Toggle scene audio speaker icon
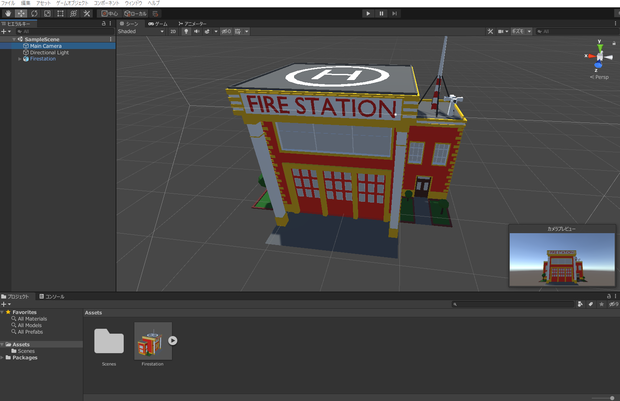 coord(197,31)
